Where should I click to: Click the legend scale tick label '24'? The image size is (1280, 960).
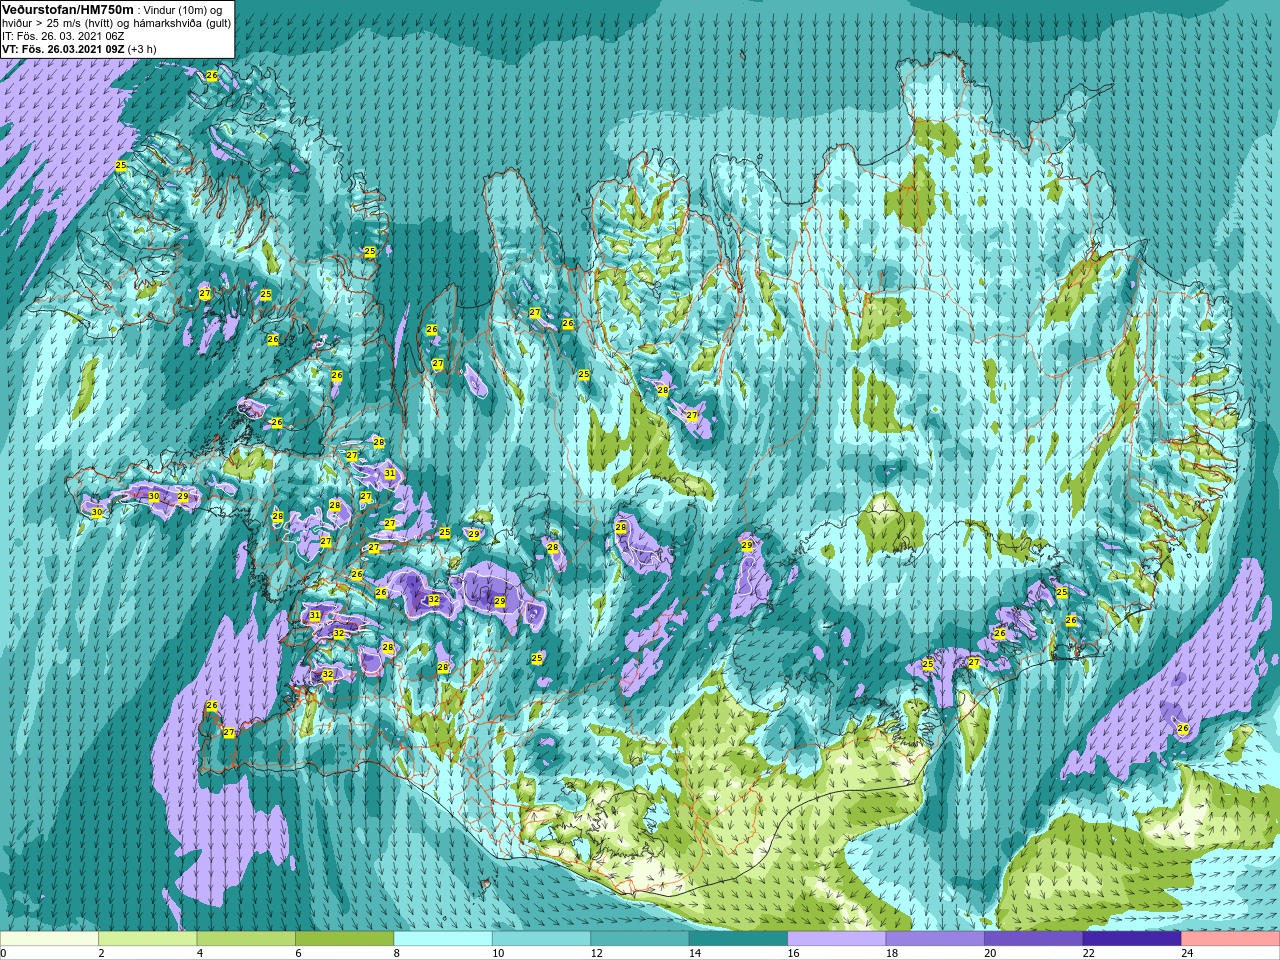tap(1188, 953)
